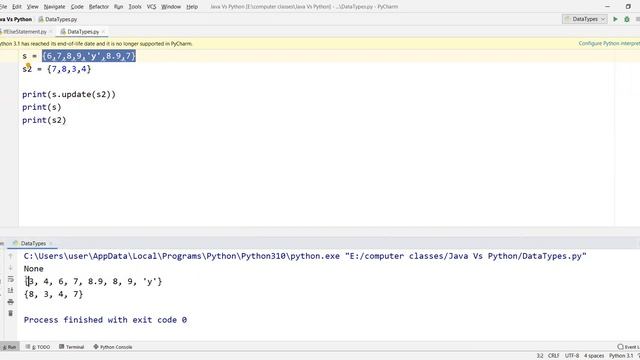This screenshot has width=640, height=360.
Task: Open the VCS menu
Action: click(x=151, y=7)
